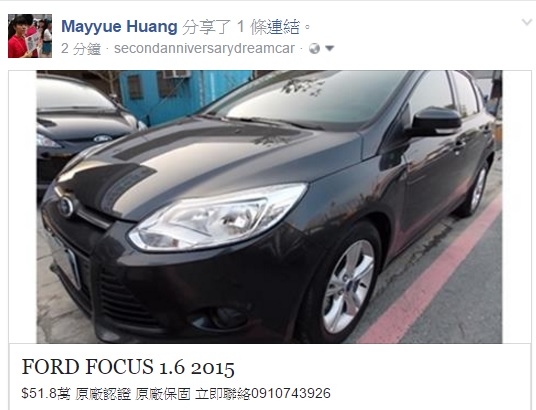The width and height of the screenshot is (536, 410).
Task: Click the car's front headlight in photo
Action: coord(218,217)
